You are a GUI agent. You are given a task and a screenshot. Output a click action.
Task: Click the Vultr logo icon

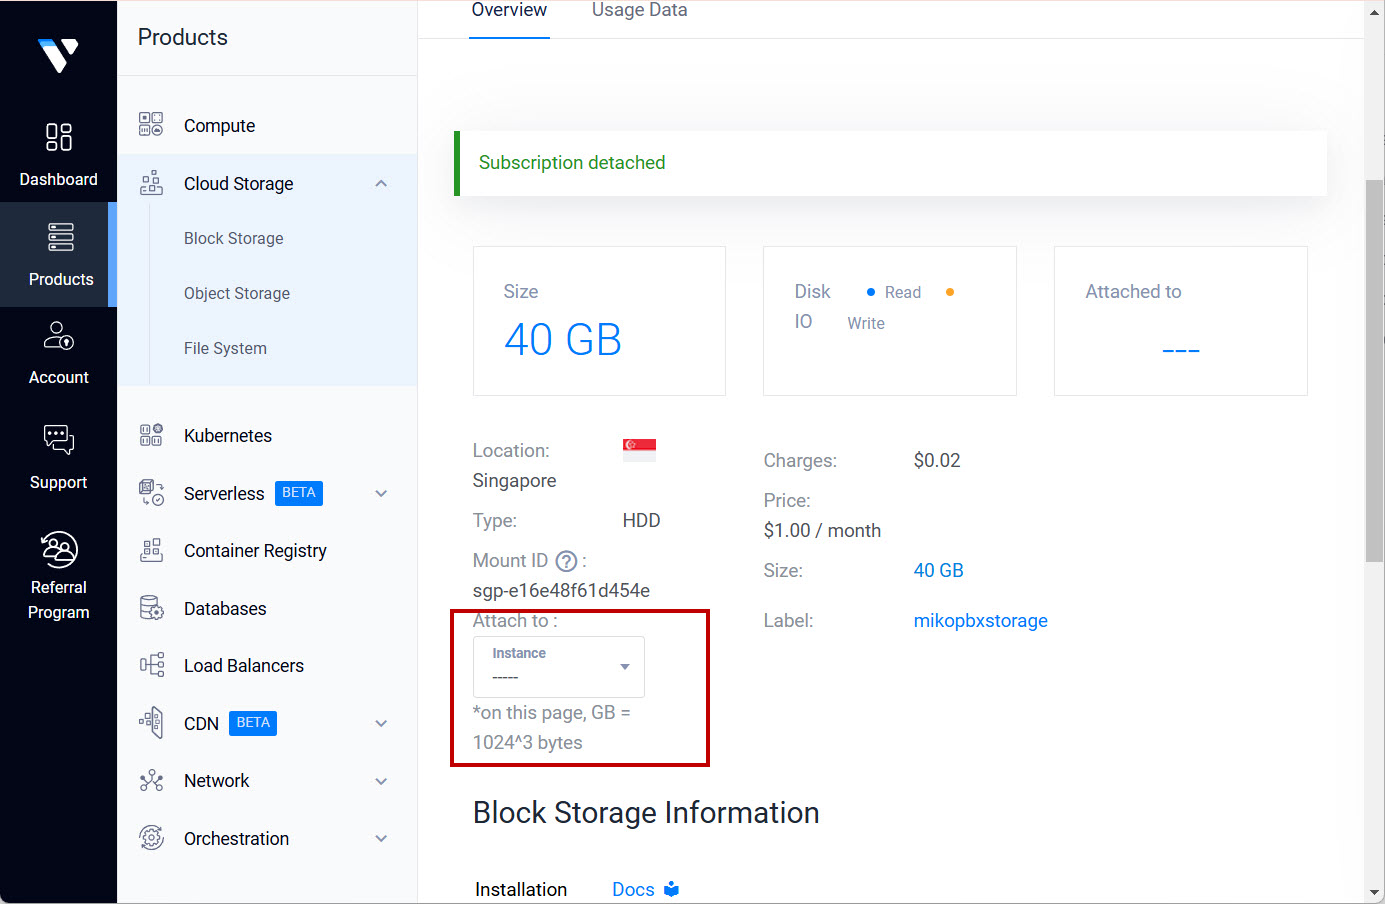[x=58, y=55]
